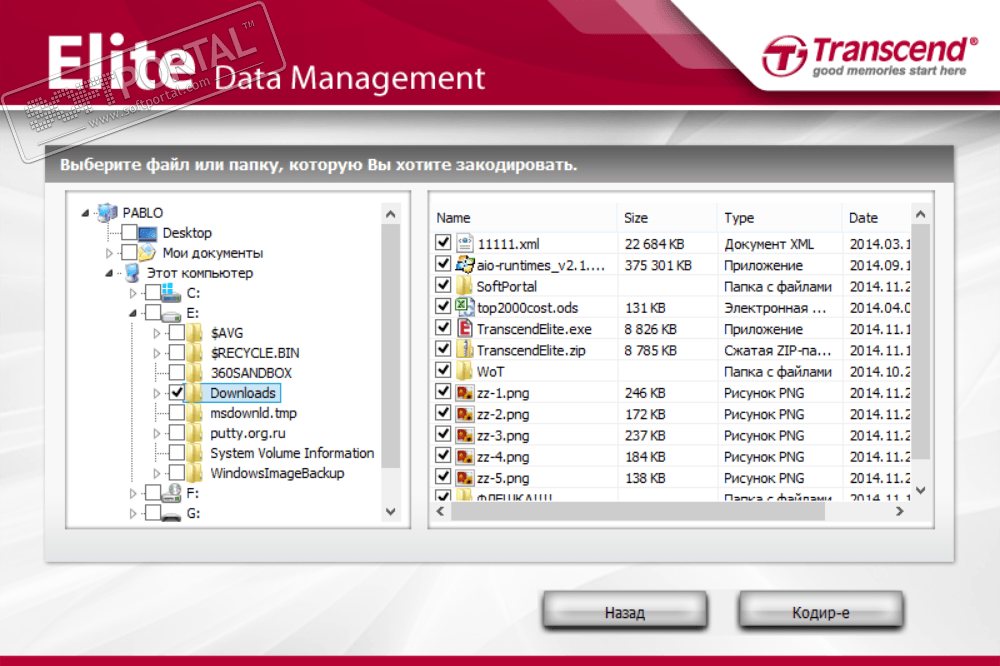Image resolution: width=1000 pixels, height=666 pixels.
Task: Click the msdownld.tmp folder icon
Action: 195,413
